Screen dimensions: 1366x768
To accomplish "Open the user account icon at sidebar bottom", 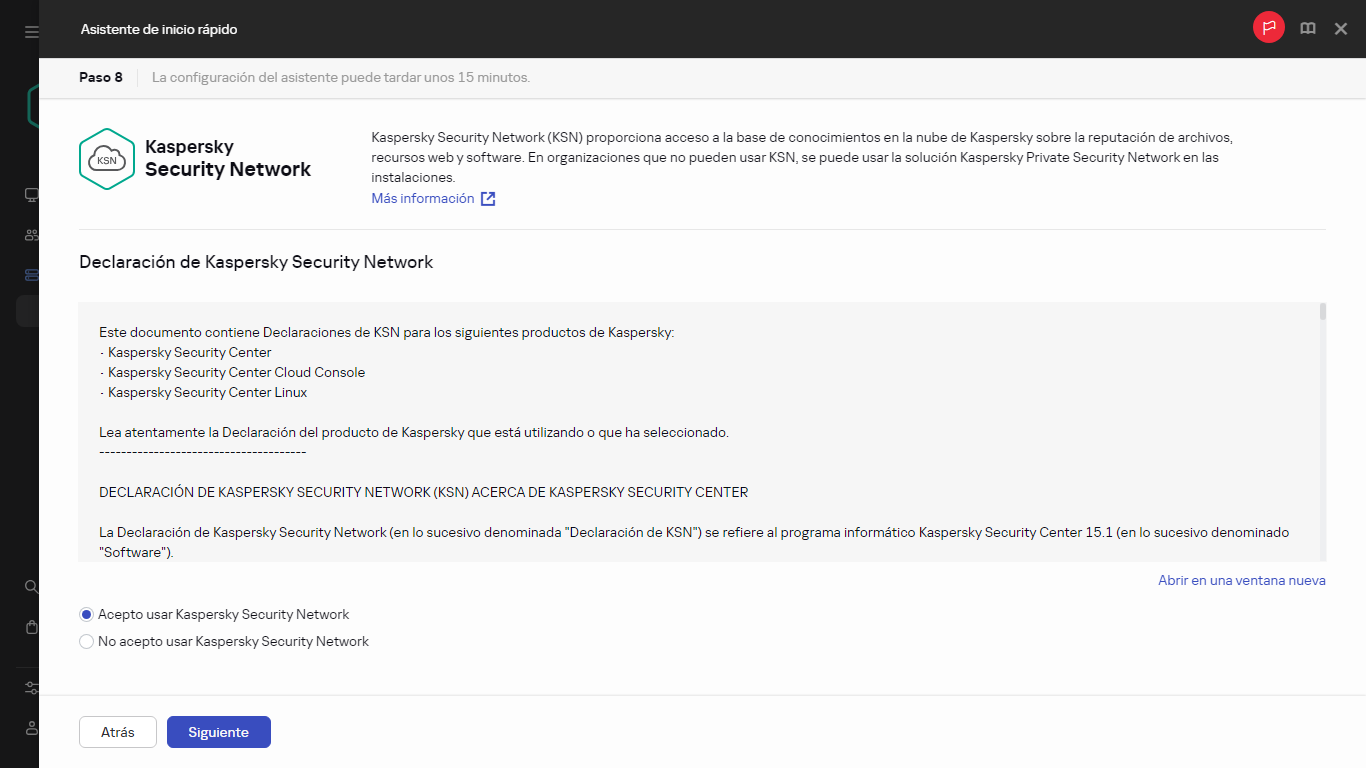I will click(x=30, y=728).
